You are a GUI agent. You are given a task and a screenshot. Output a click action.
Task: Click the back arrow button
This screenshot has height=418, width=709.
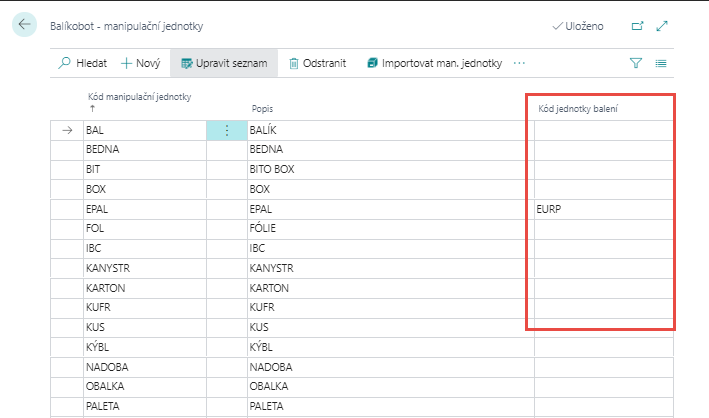[24, 25]
